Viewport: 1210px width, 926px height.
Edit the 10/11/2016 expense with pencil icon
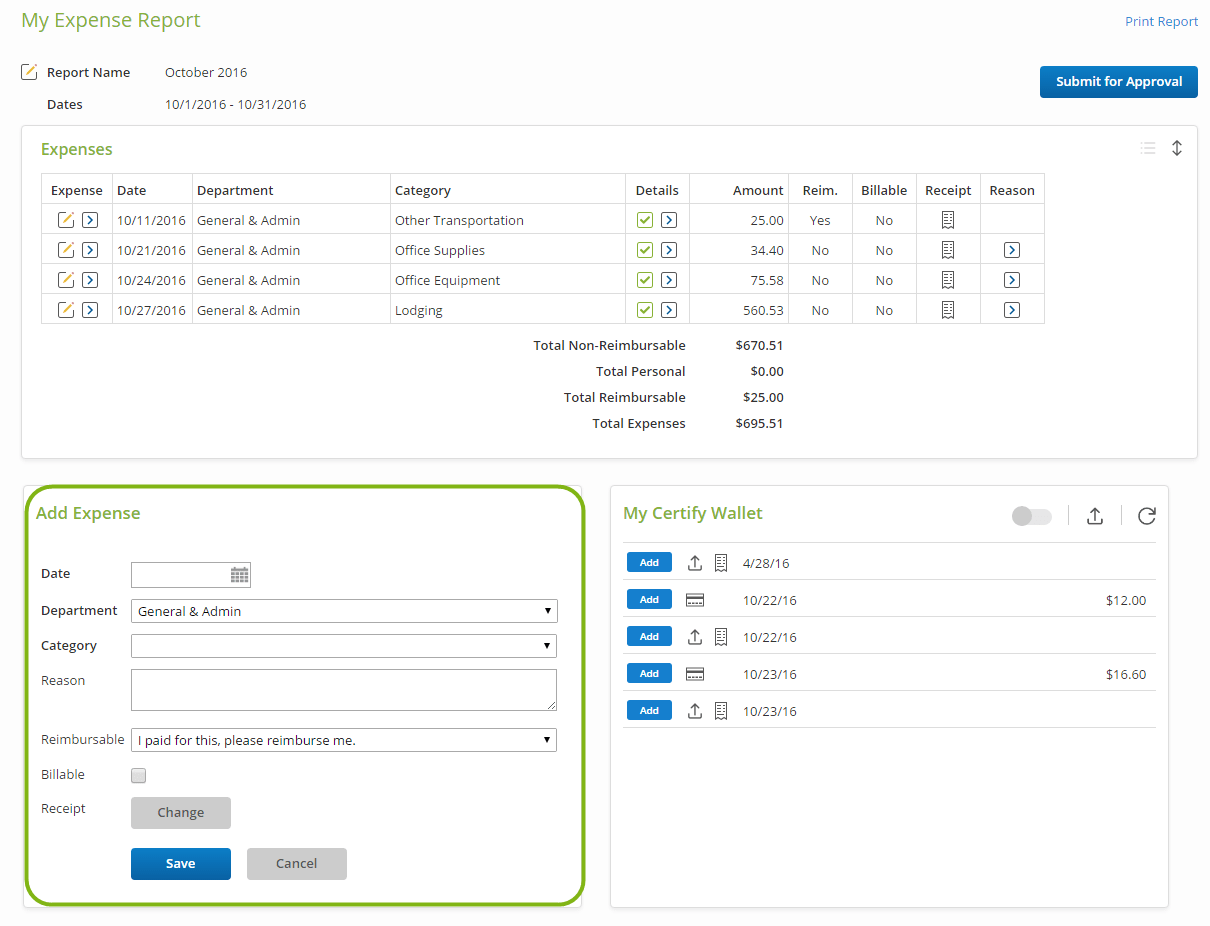(66, 220)
